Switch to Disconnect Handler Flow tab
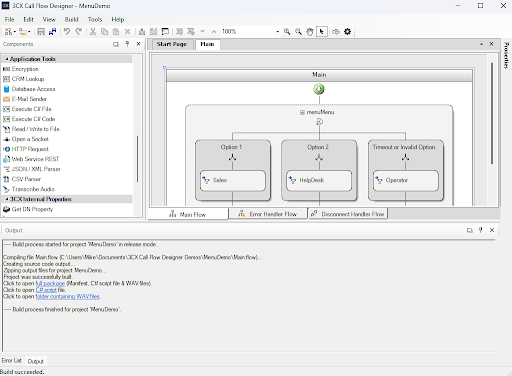Viewport: 512px width, 376px height. coord(347,214)
